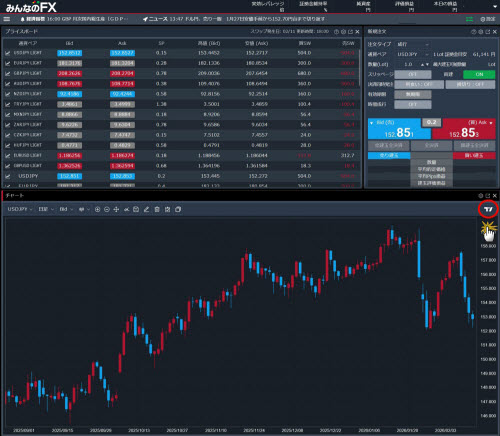The width and height of the screenshot is (500, 436).
Task: Open gear settings in the チャート panel header
Action: point(481,196)
